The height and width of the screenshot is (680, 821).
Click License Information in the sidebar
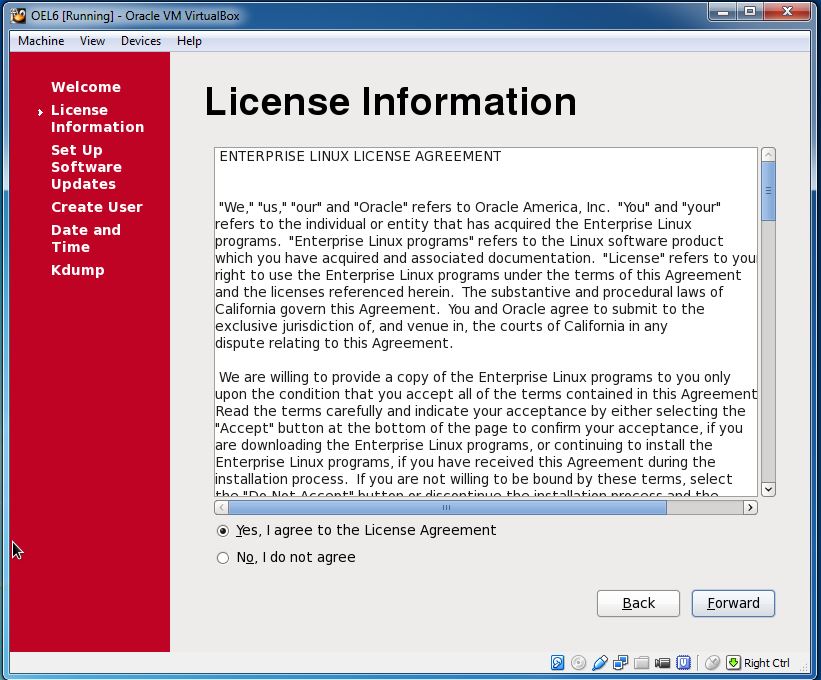point(97,118)
